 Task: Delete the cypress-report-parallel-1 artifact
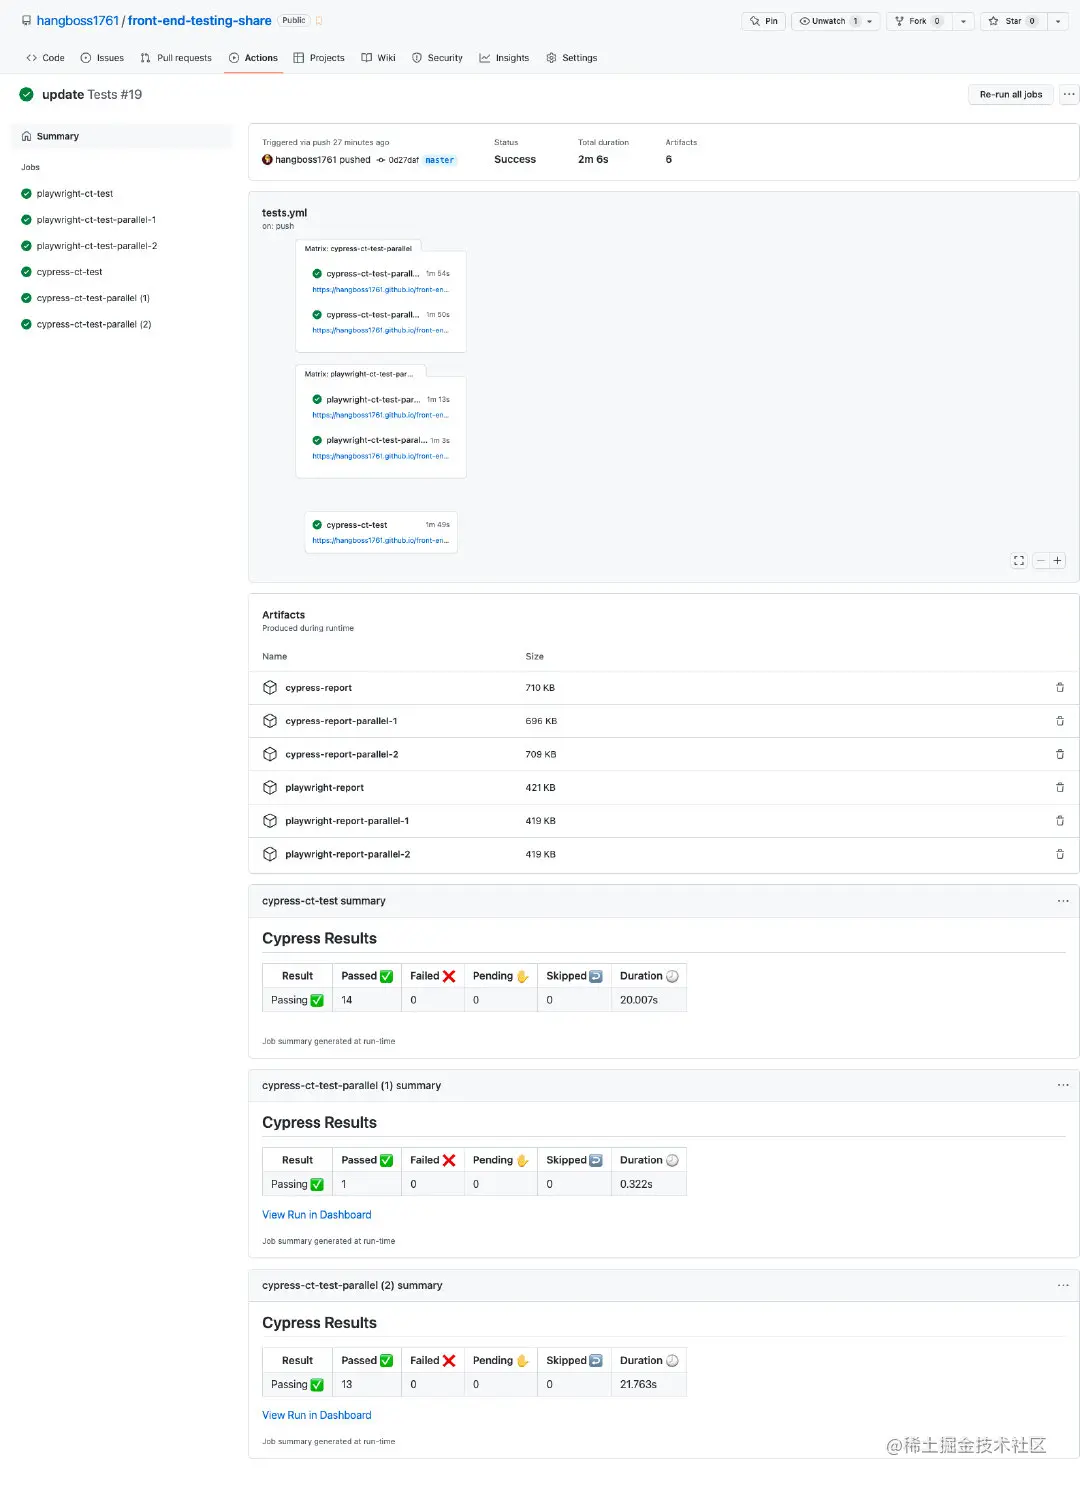[1060, 721]
